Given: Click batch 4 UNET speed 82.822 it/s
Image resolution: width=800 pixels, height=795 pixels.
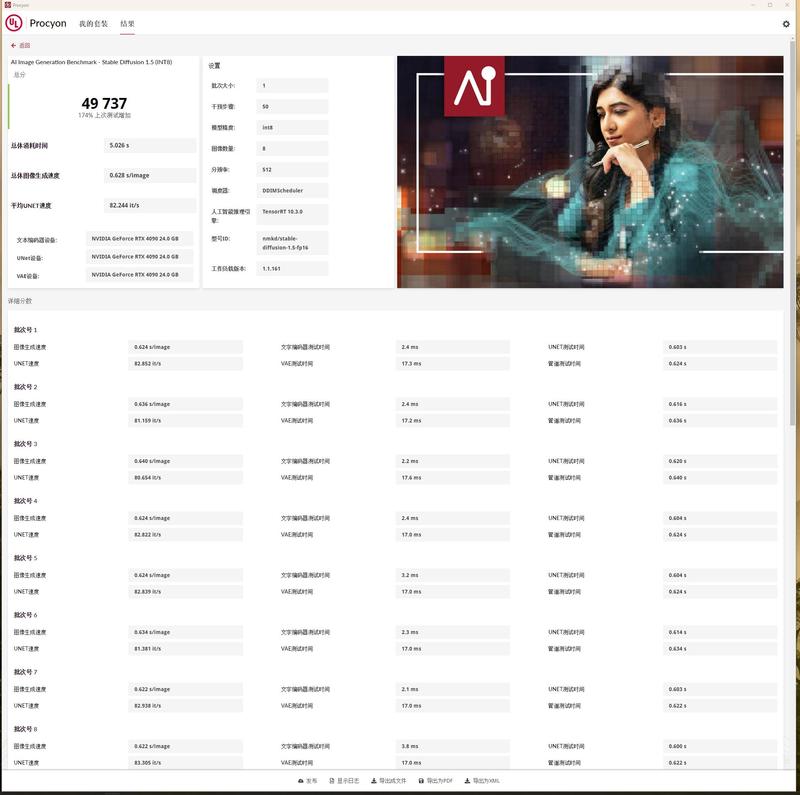Looking at the screenshot, I should (185, 535).
